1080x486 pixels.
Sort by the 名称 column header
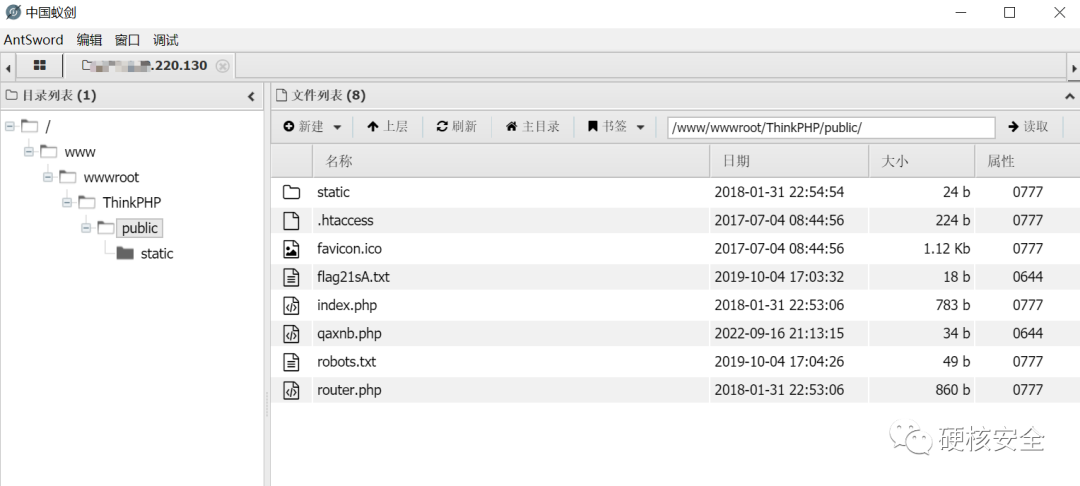point(511,162)
